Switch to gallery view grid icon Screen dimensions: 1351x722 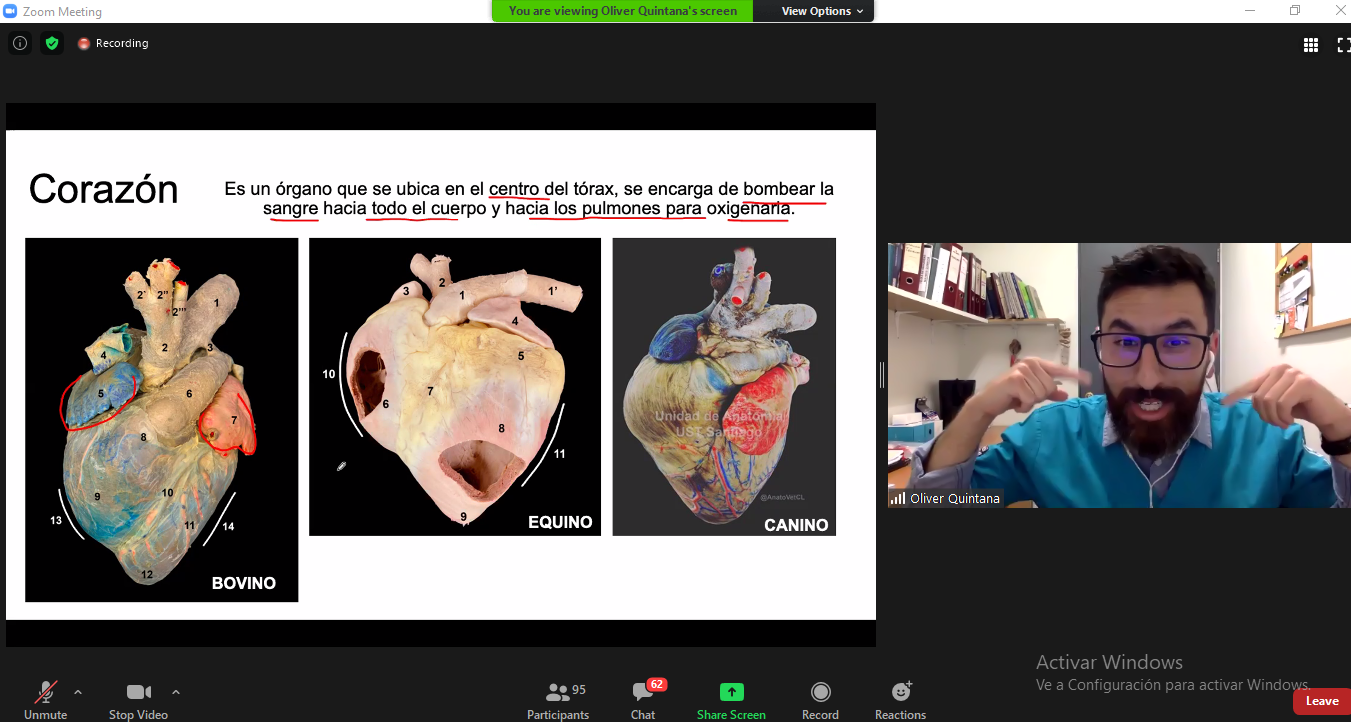pyautogui.click(x=1310, y=44)
